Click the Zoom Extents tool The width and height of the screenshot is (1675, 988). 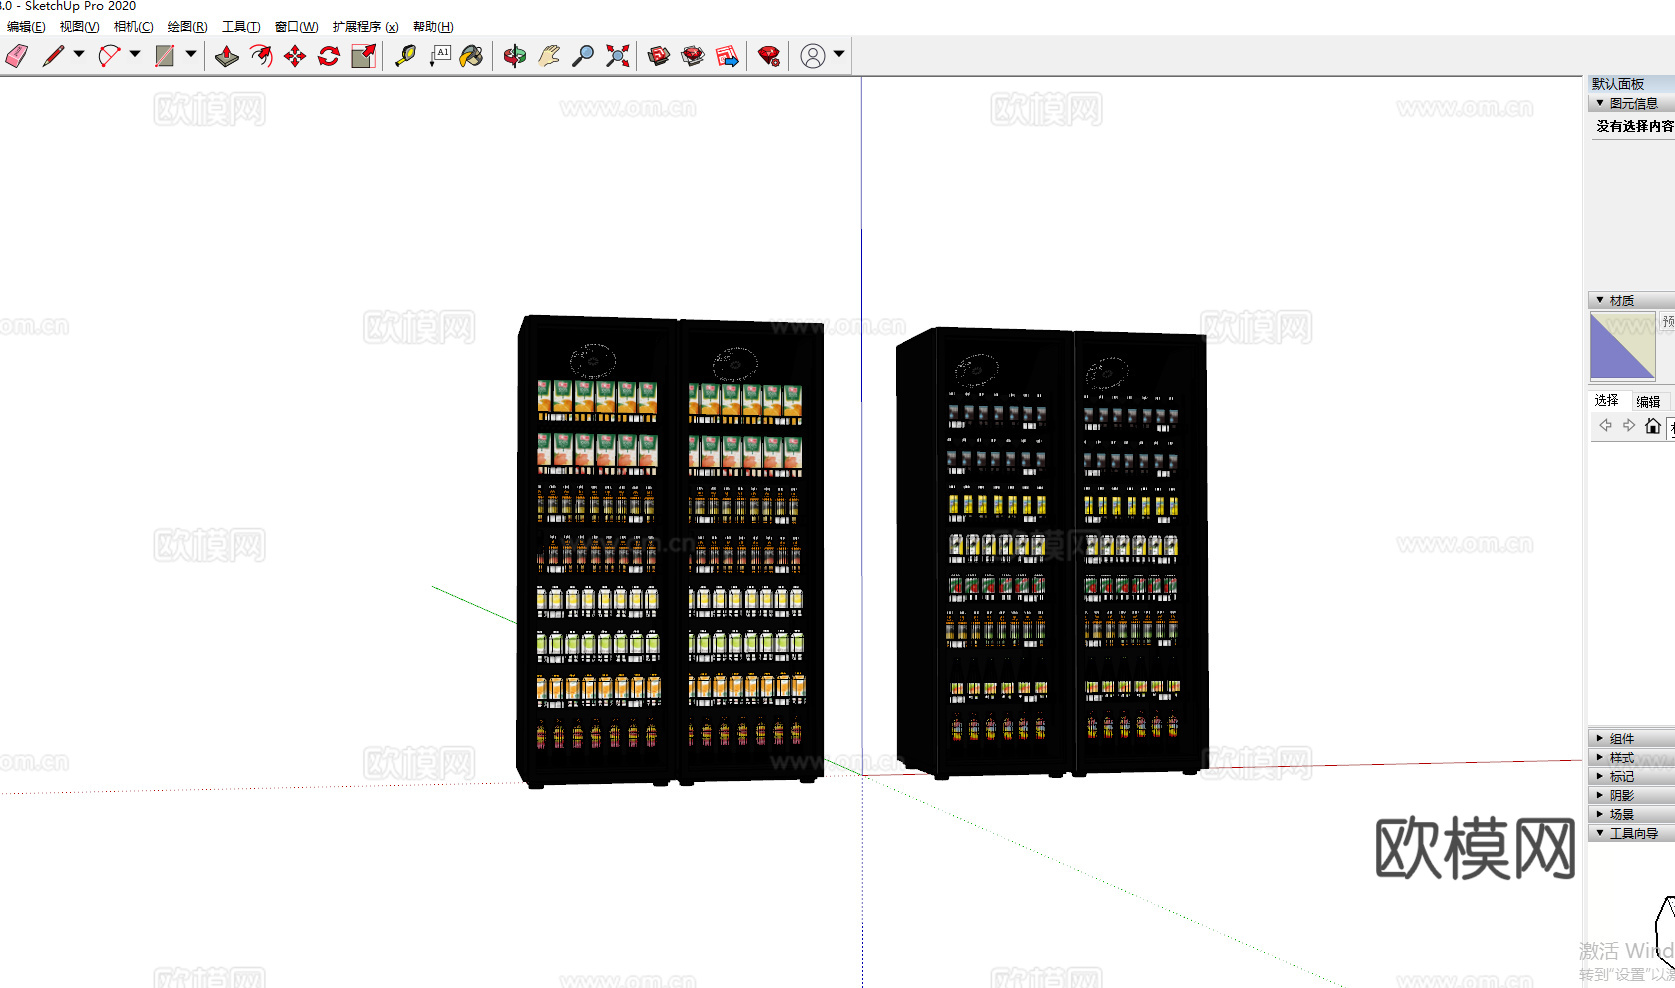click(618, 56)
